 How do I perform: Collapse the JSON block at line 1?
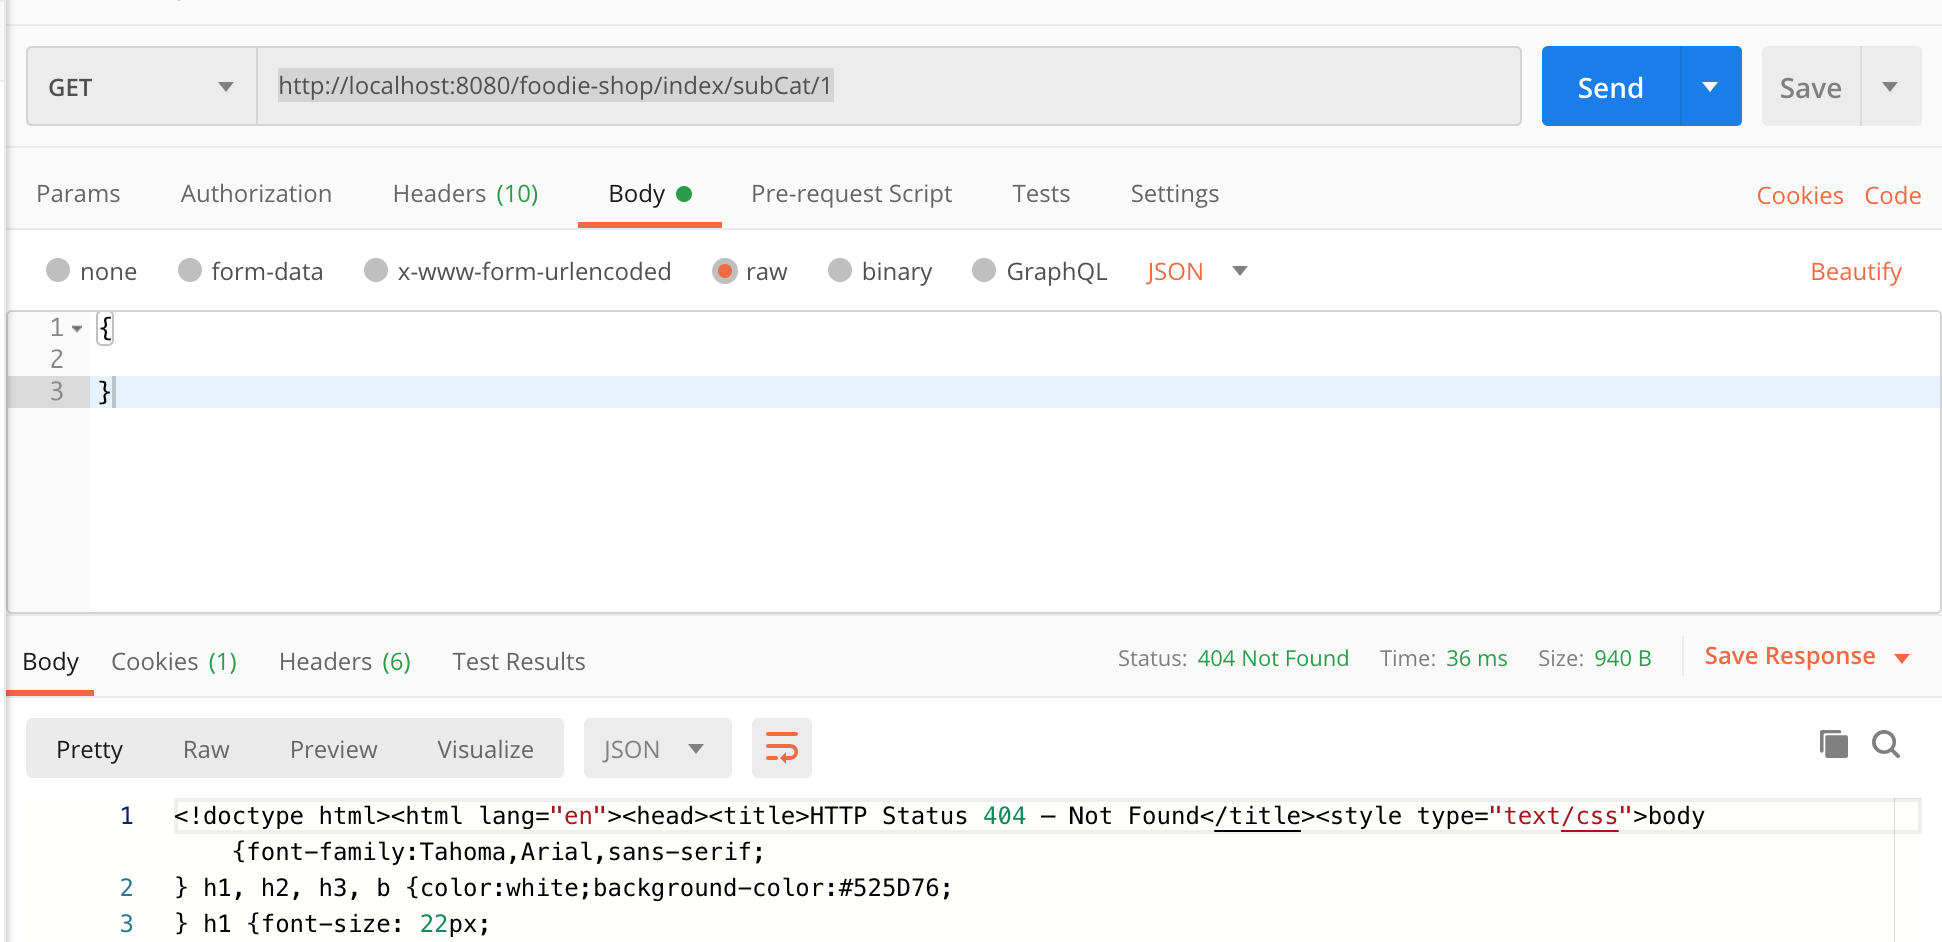[77, 328]
